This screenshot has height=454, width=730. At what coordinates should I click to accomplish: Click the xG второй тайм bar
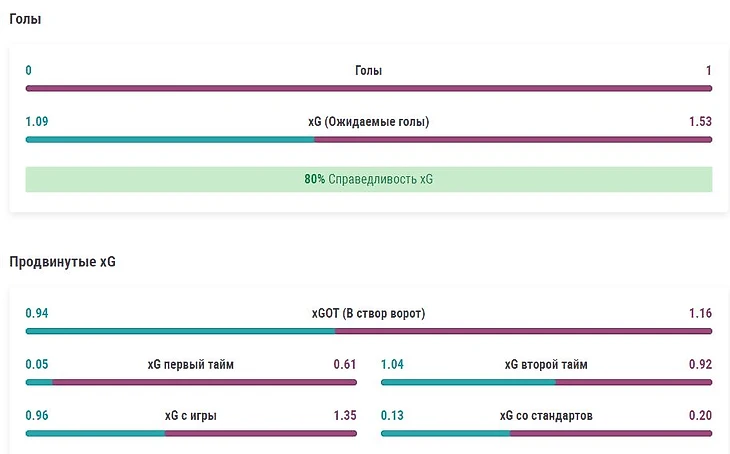click(x=546, y=382)
